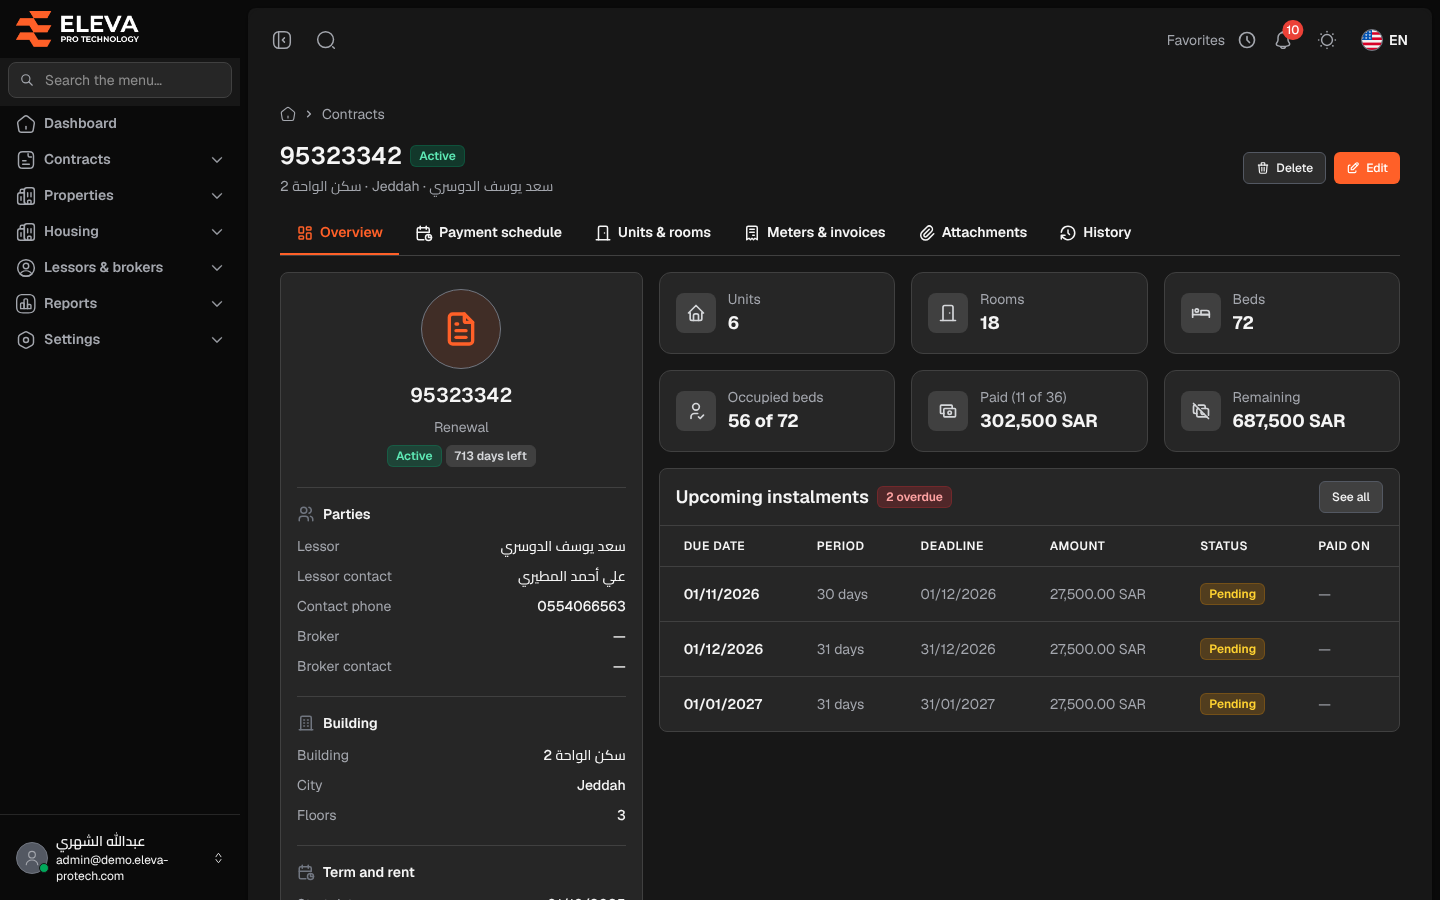The height and width of the screenshot is (900, 1440).
Task: Go to home via breadcrumb house icon
Action: 288,114
